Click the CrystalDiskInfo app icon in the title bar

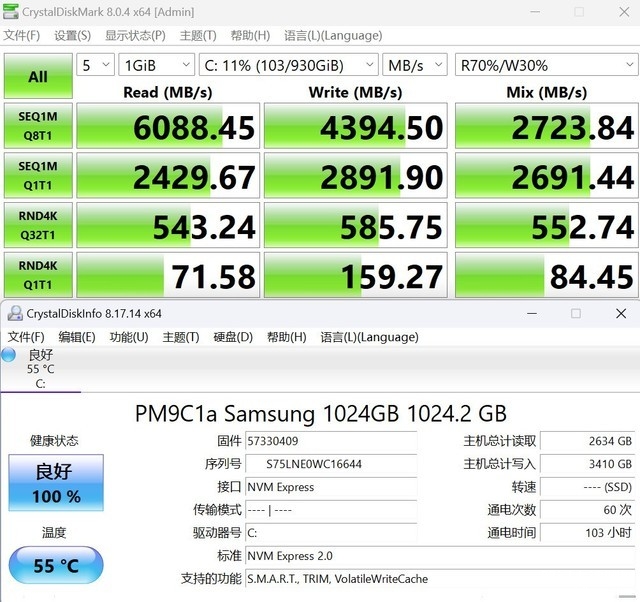15,313
